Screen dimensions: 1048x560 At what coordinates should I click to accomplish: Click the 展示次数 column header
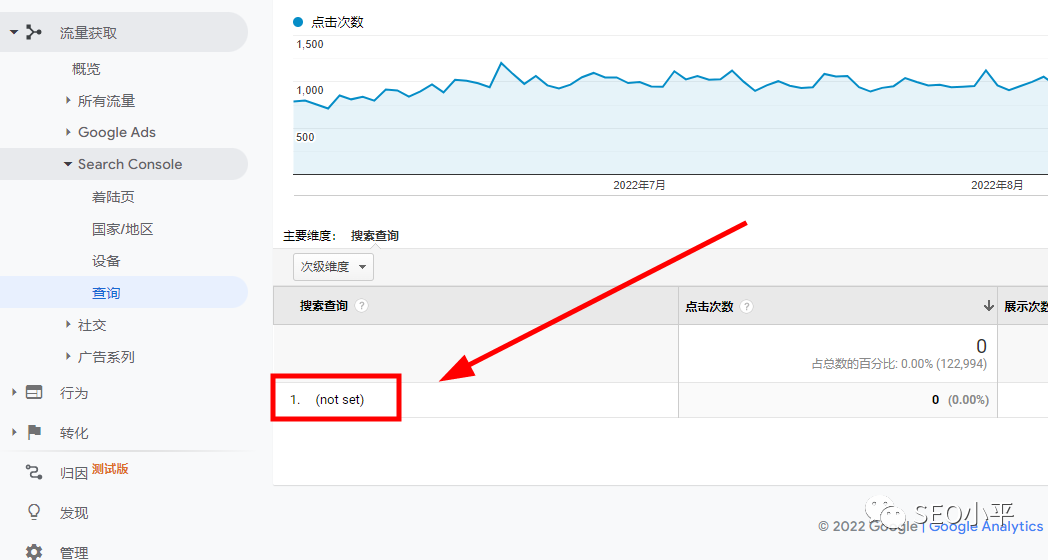tap(1025, 306)
